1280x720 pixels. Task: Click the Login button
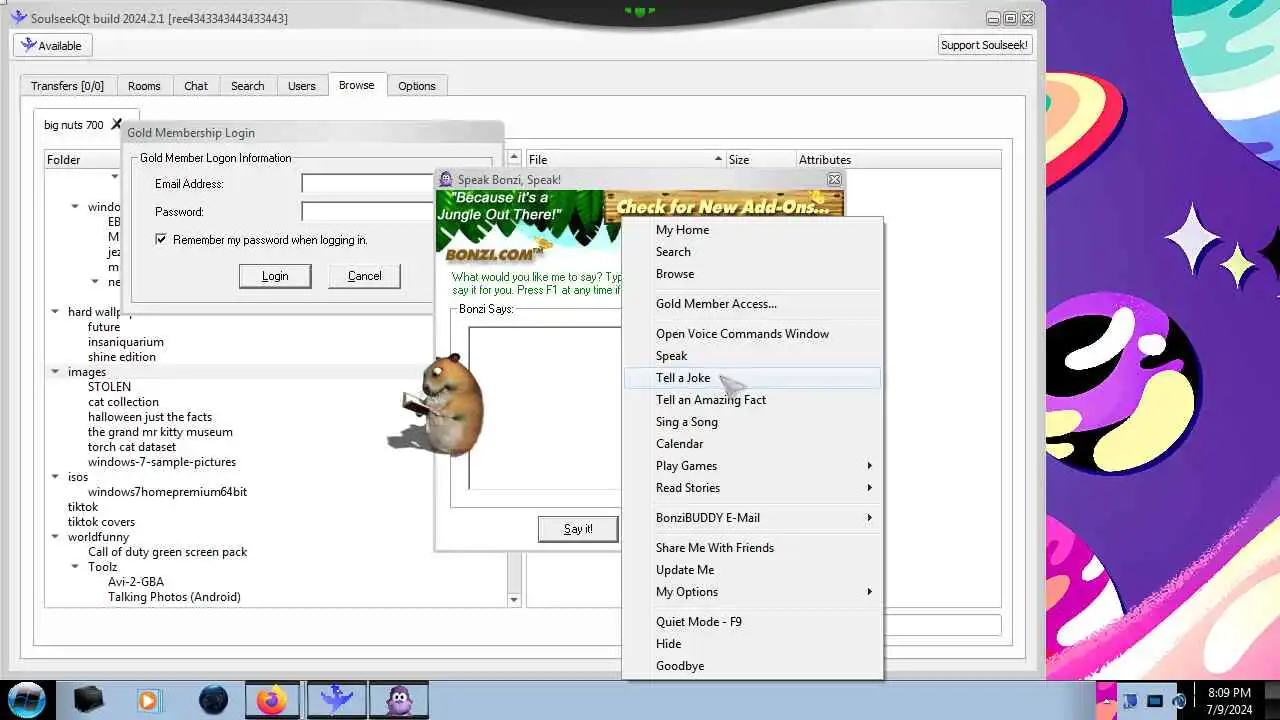click(x=275, y=276)
